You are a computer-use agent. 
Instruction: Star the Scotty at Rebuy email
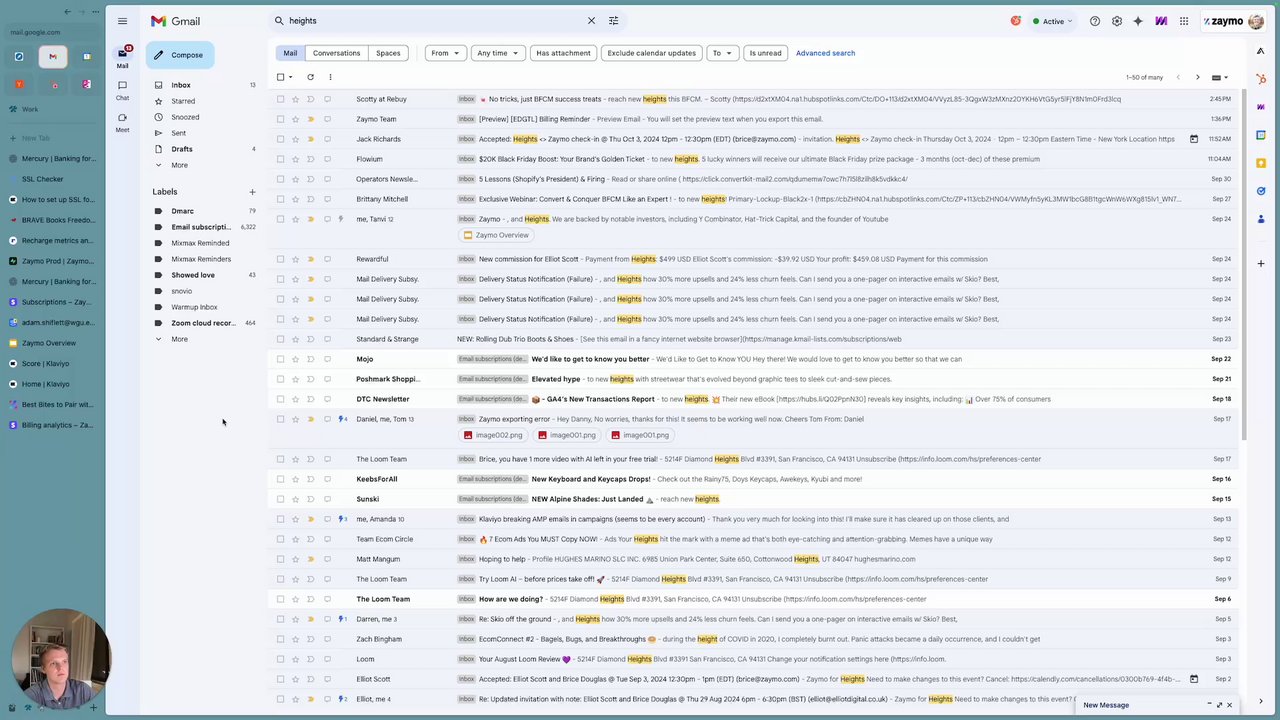coord(295,99)
